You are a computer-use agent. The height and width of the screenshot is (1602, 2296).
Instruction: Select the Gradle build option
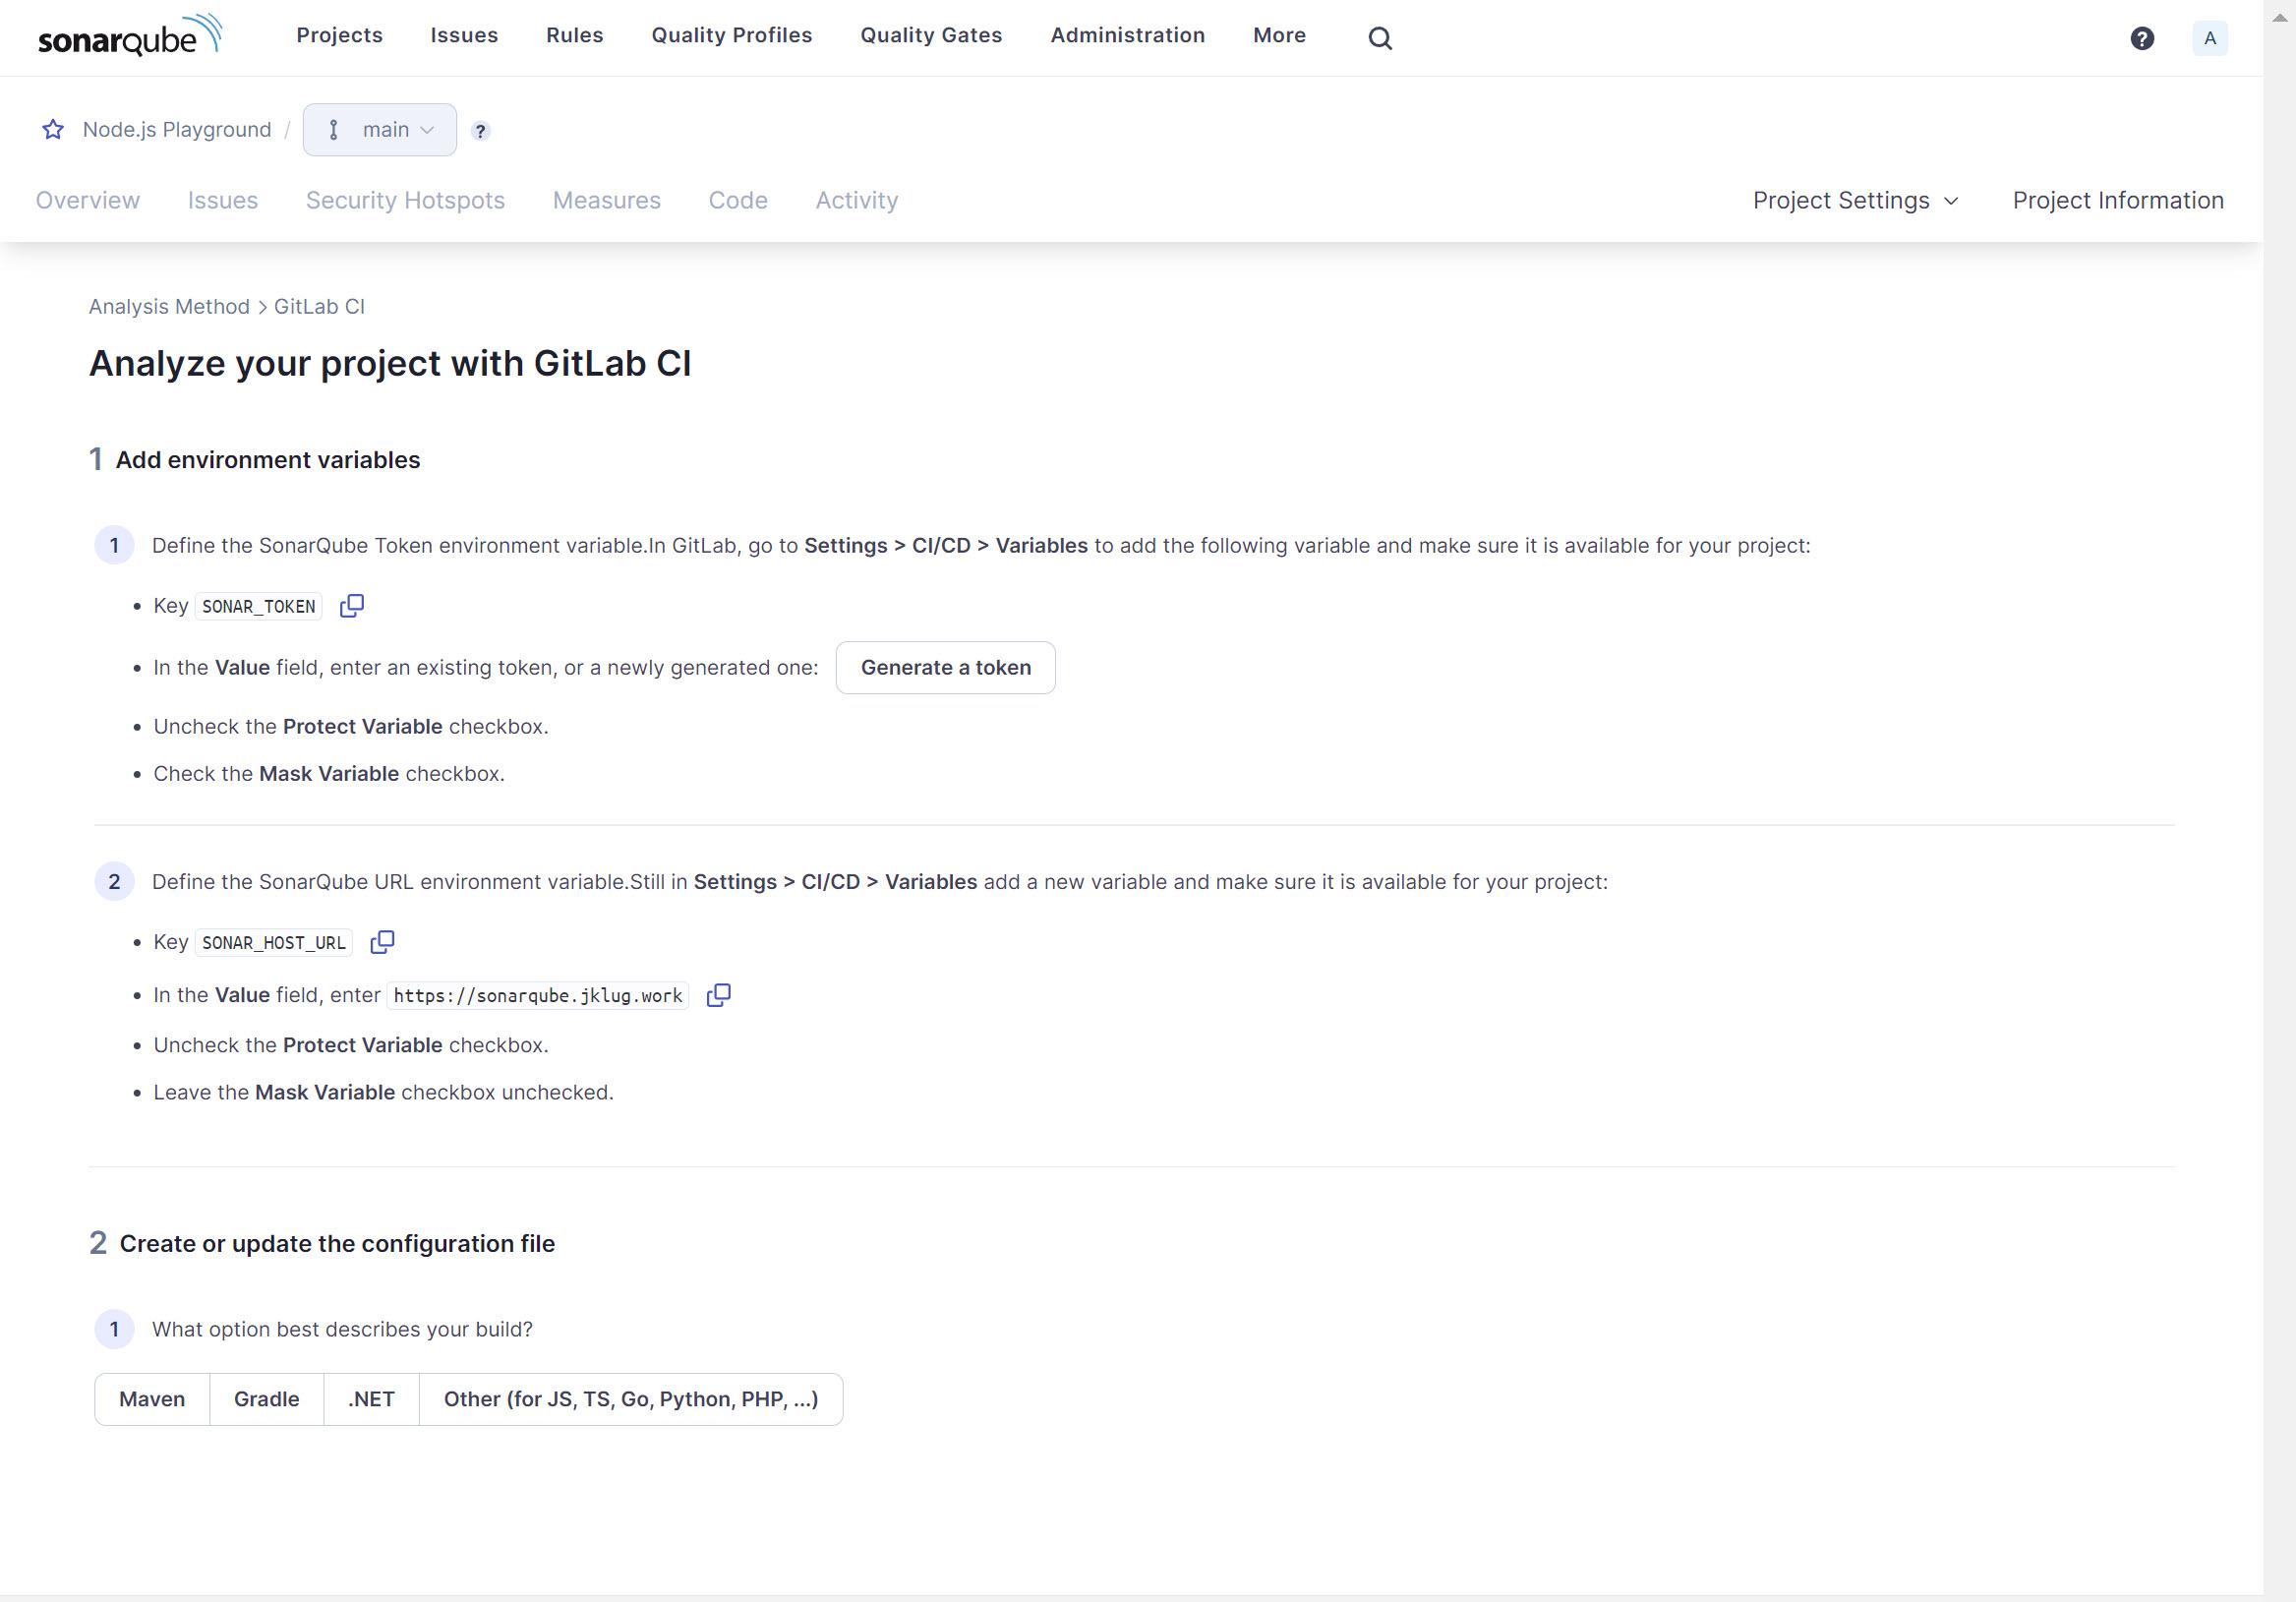[x=266, y=1399]
